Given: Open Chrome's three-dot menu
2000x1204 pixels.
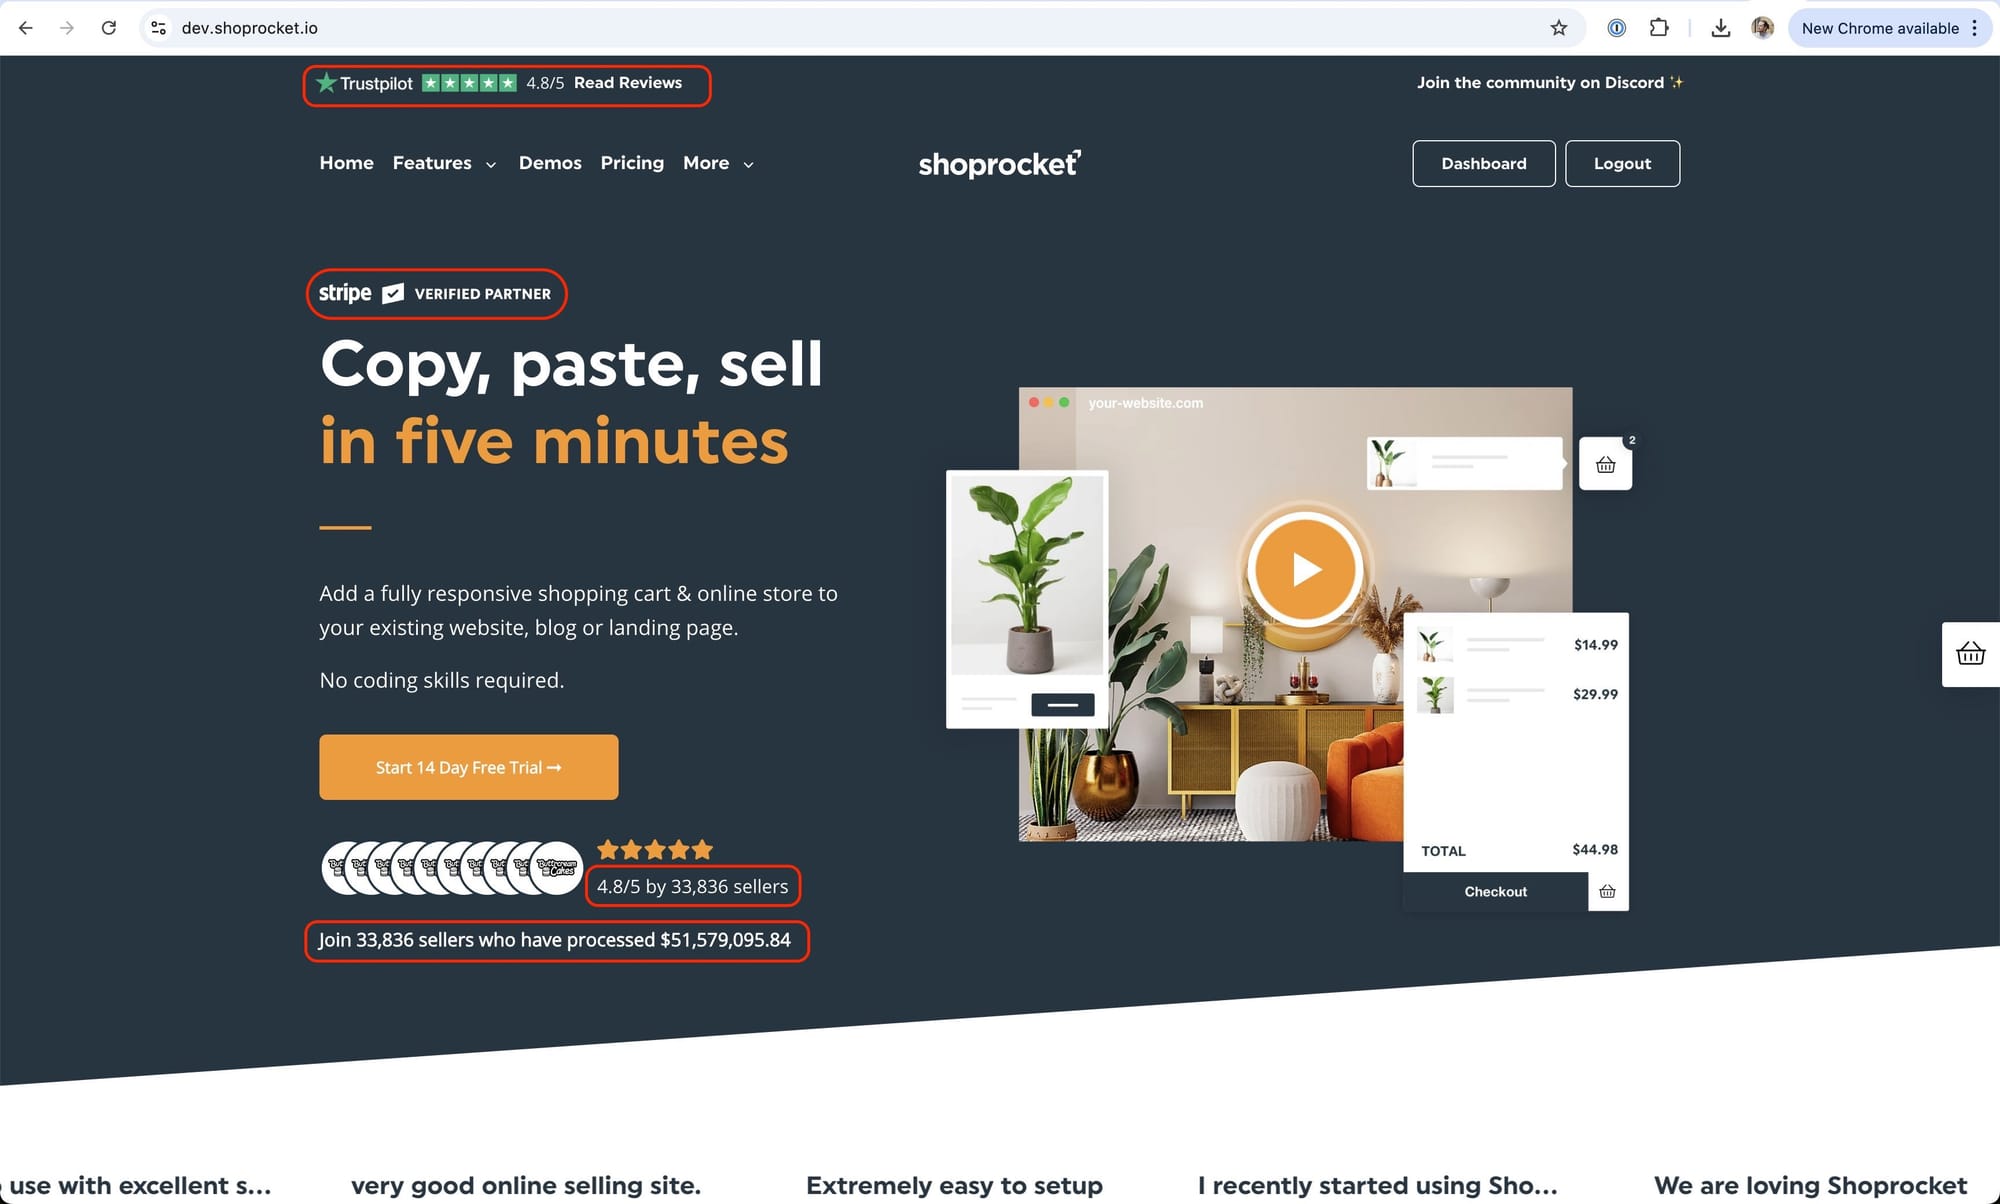Looking at the screenshot, I should 1974,28.
